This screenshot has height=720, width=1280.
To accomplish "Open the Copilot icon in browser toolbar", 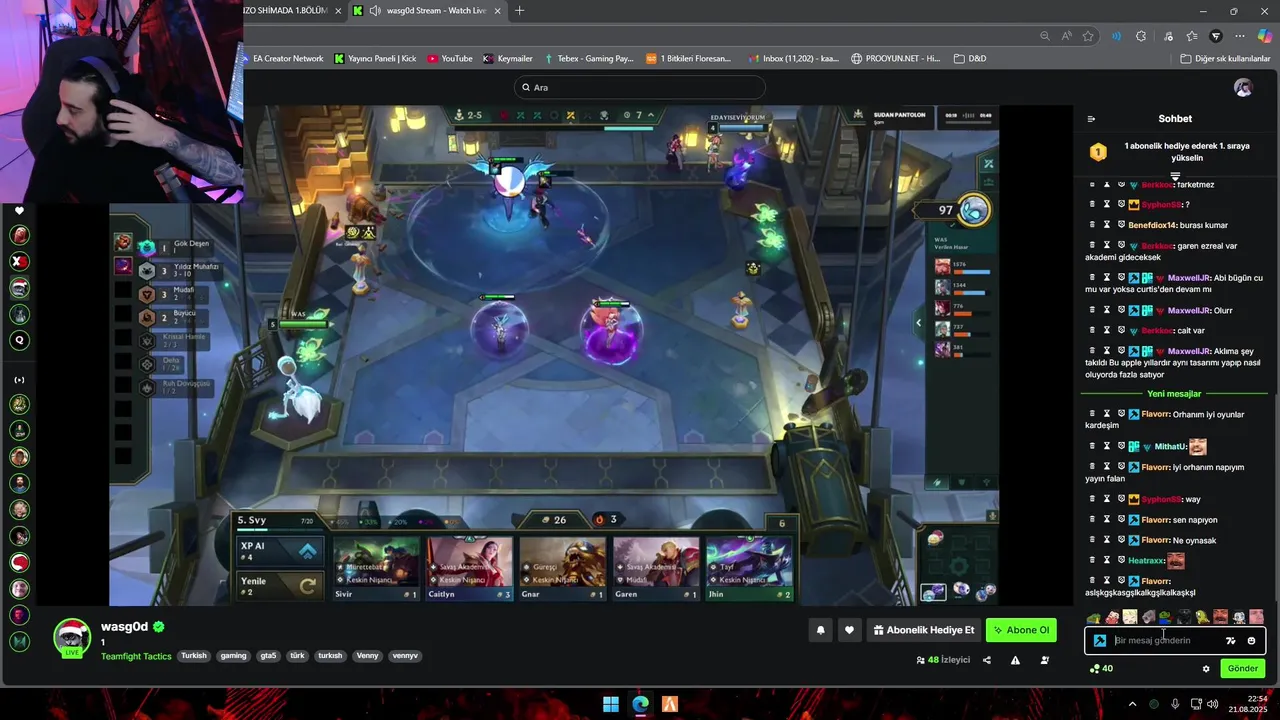I will click(1265, 36).
